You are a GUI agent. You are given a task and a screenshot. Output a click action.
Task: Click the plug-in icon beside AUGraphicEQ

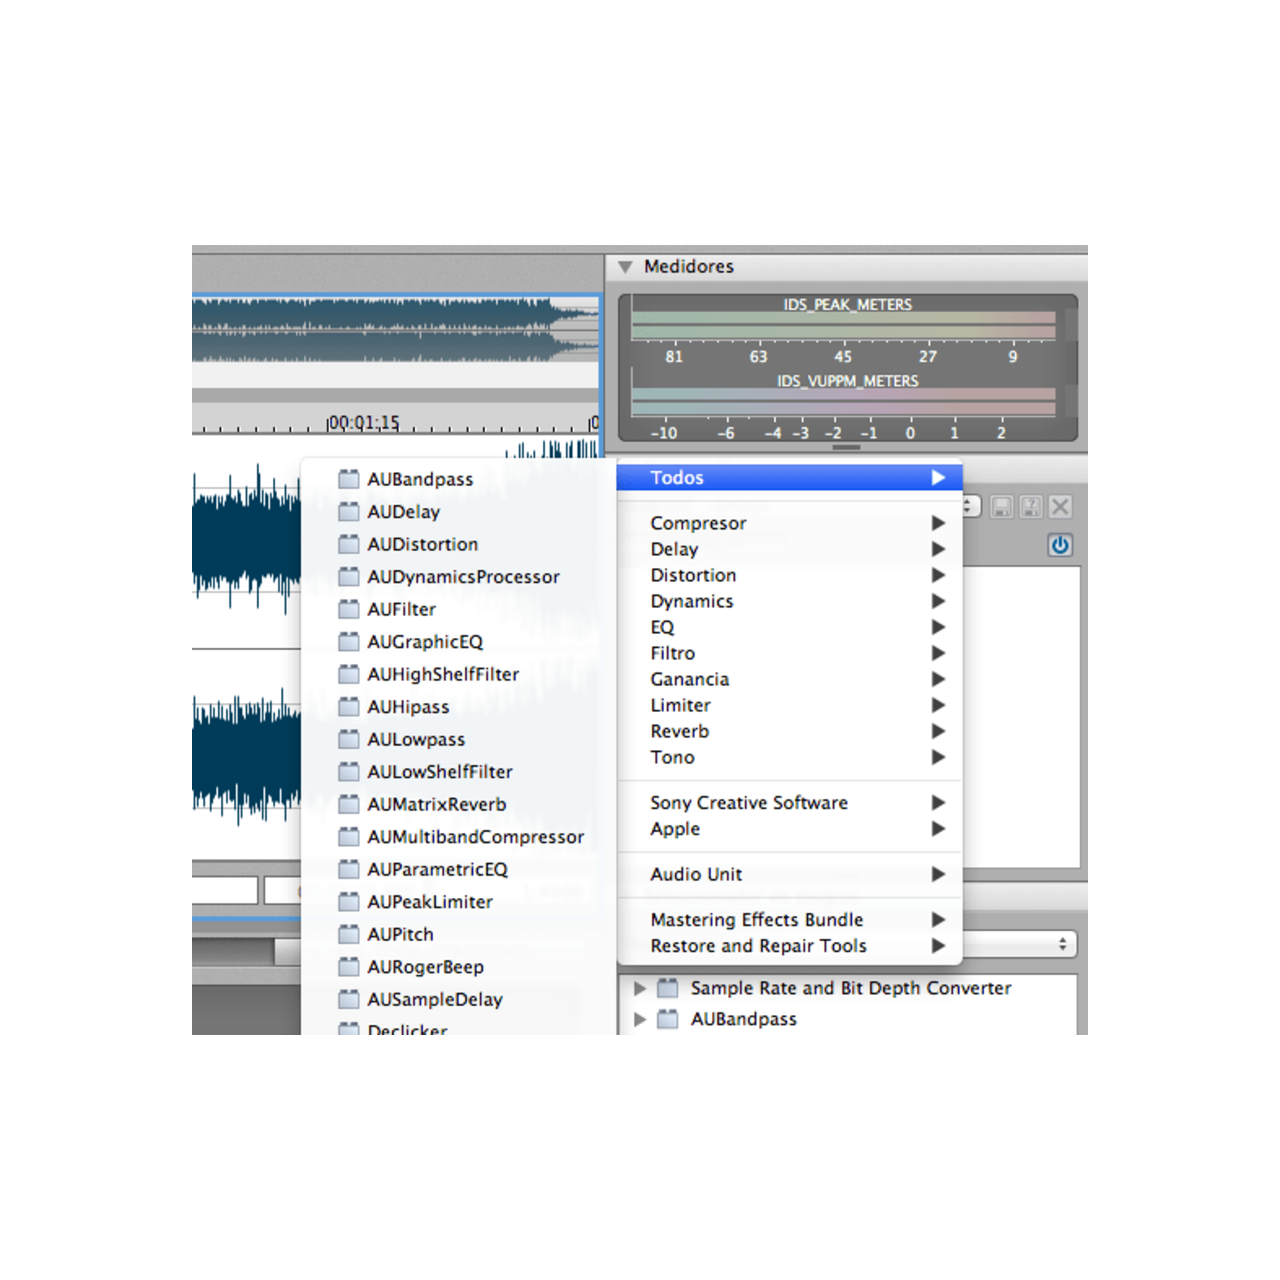(348, 642)
